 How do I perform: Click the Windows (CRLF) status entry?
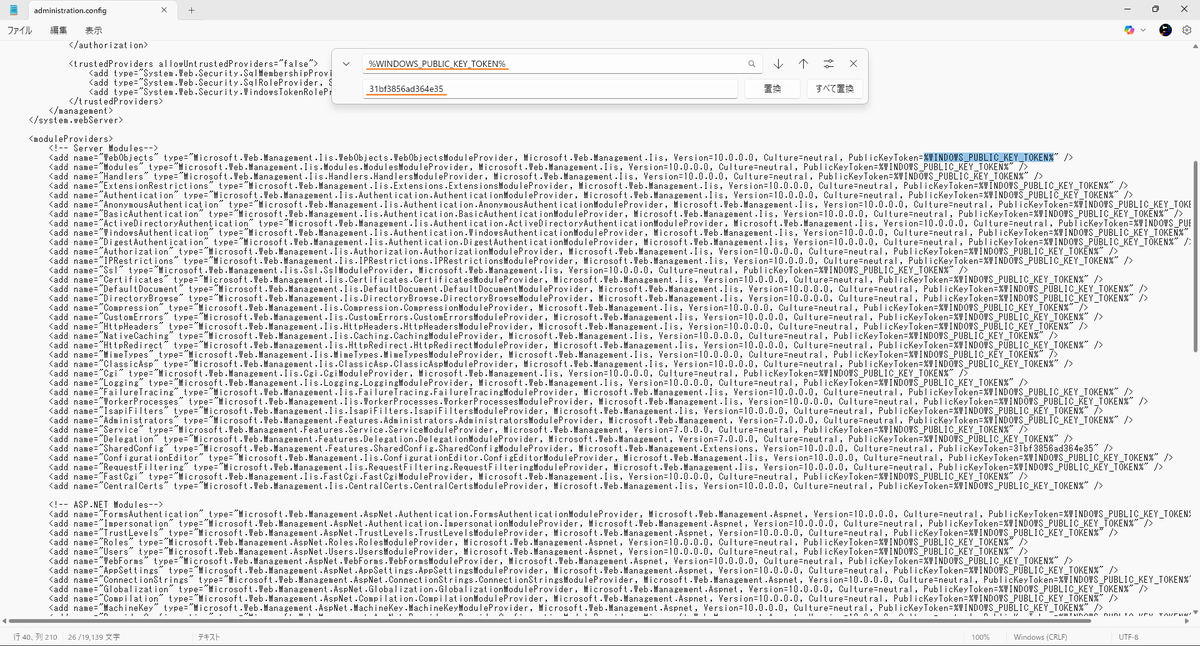click(1041, 637)
